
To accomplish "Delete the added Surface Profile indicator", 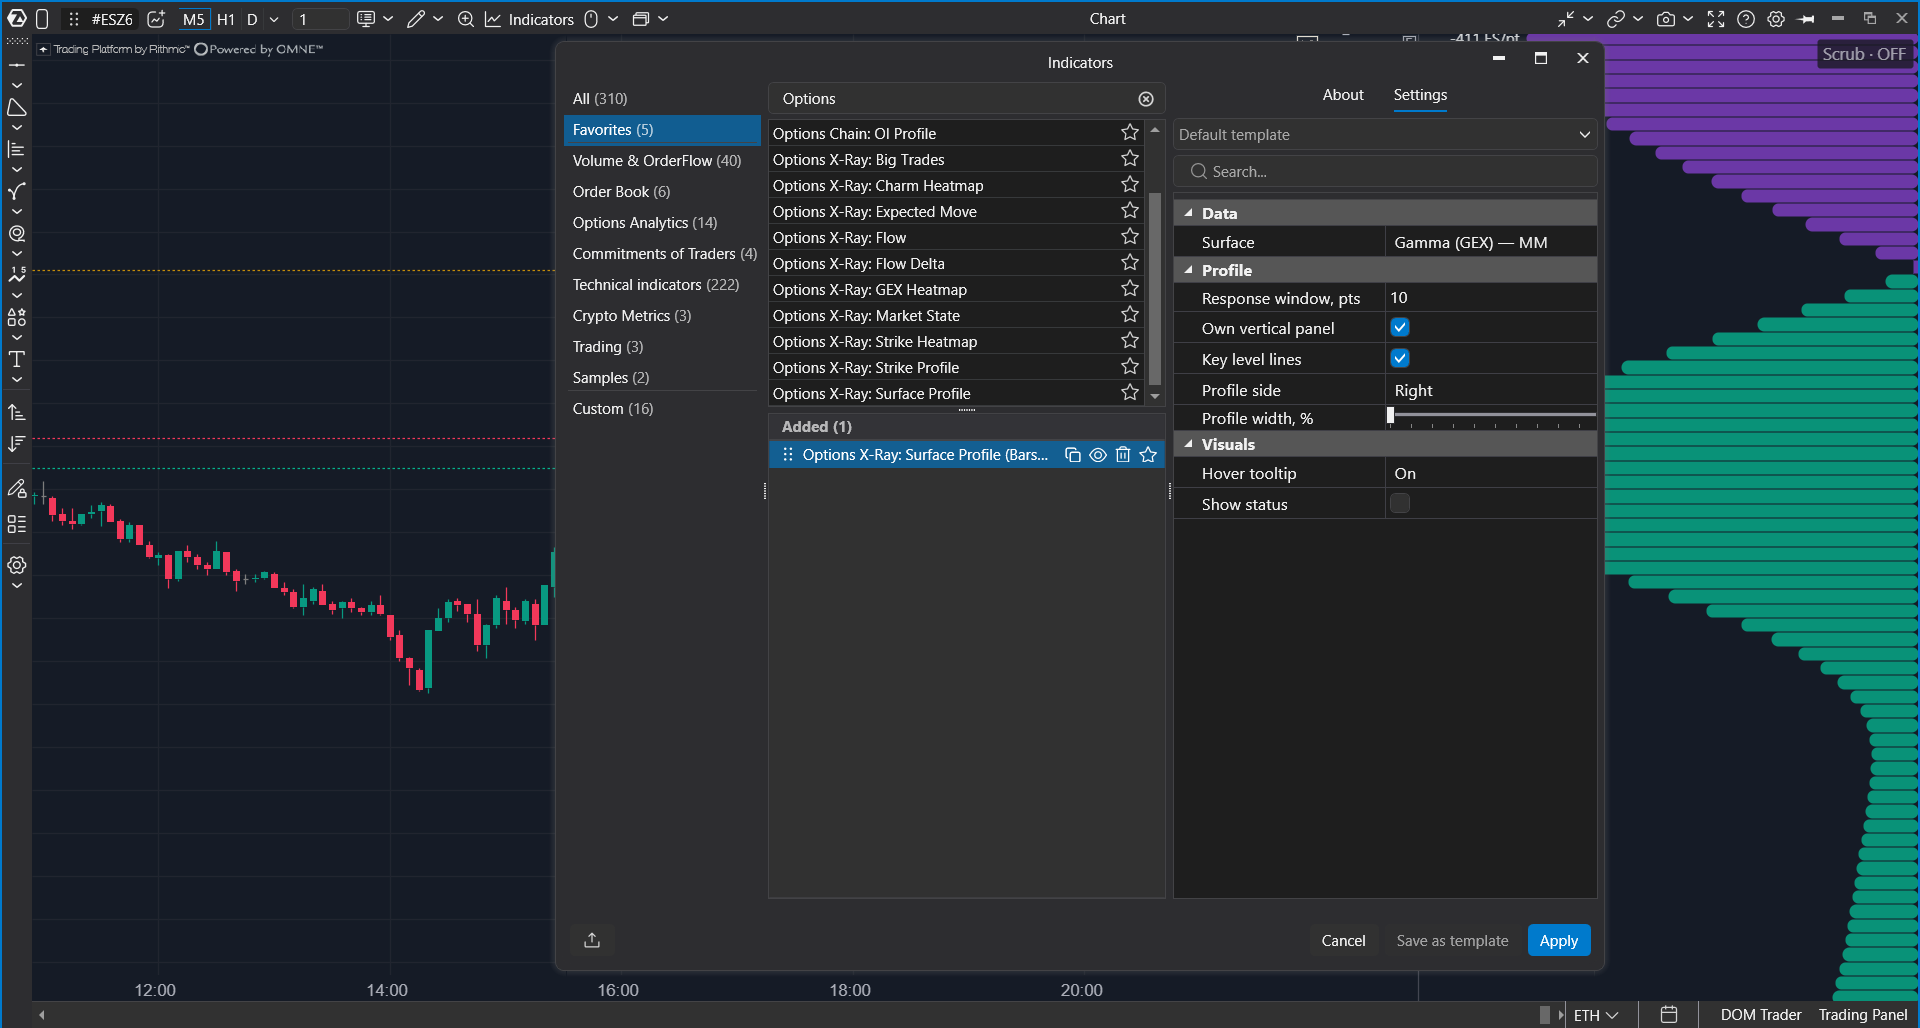I will tap(1123, 455).
